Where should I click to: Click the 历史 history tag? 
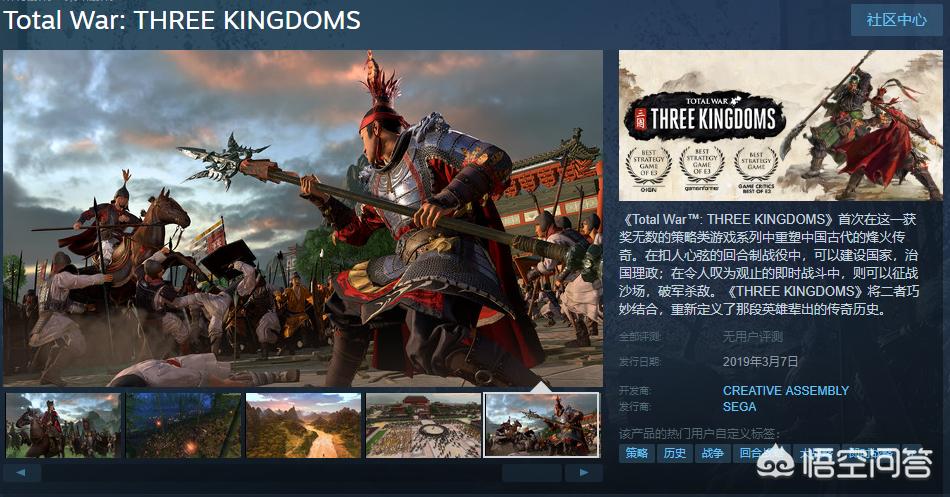click(x=674, y=453)
